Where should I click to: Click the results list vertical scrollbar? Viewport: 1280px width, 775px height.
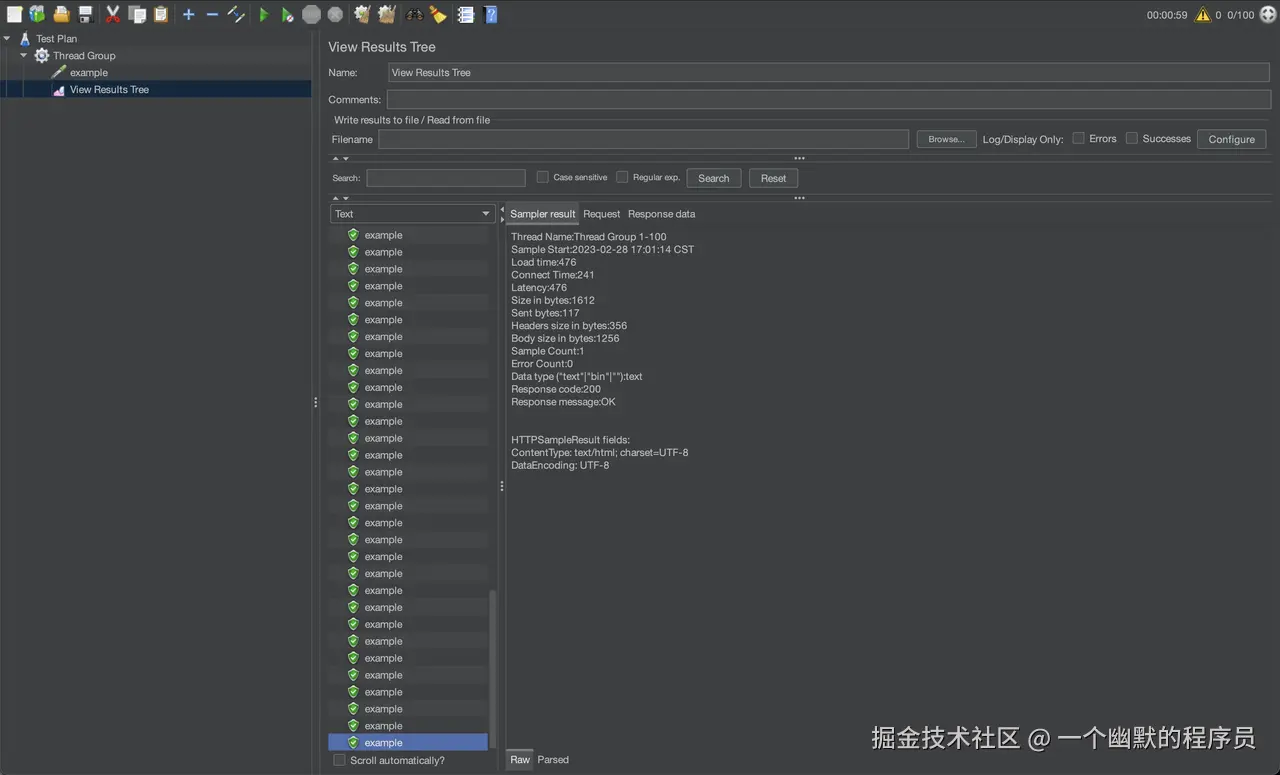click(491, 668)
